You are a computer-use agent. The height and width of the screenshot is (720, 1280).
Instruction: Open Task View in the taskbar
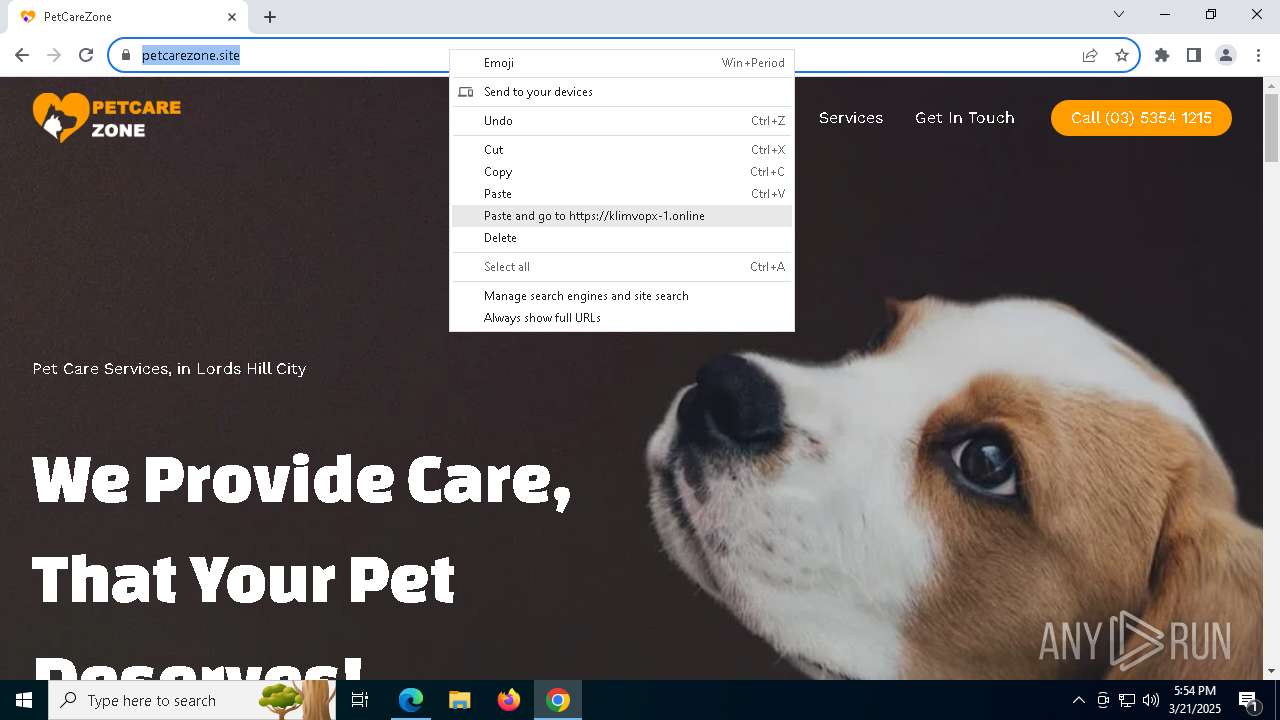pos(360,700)
